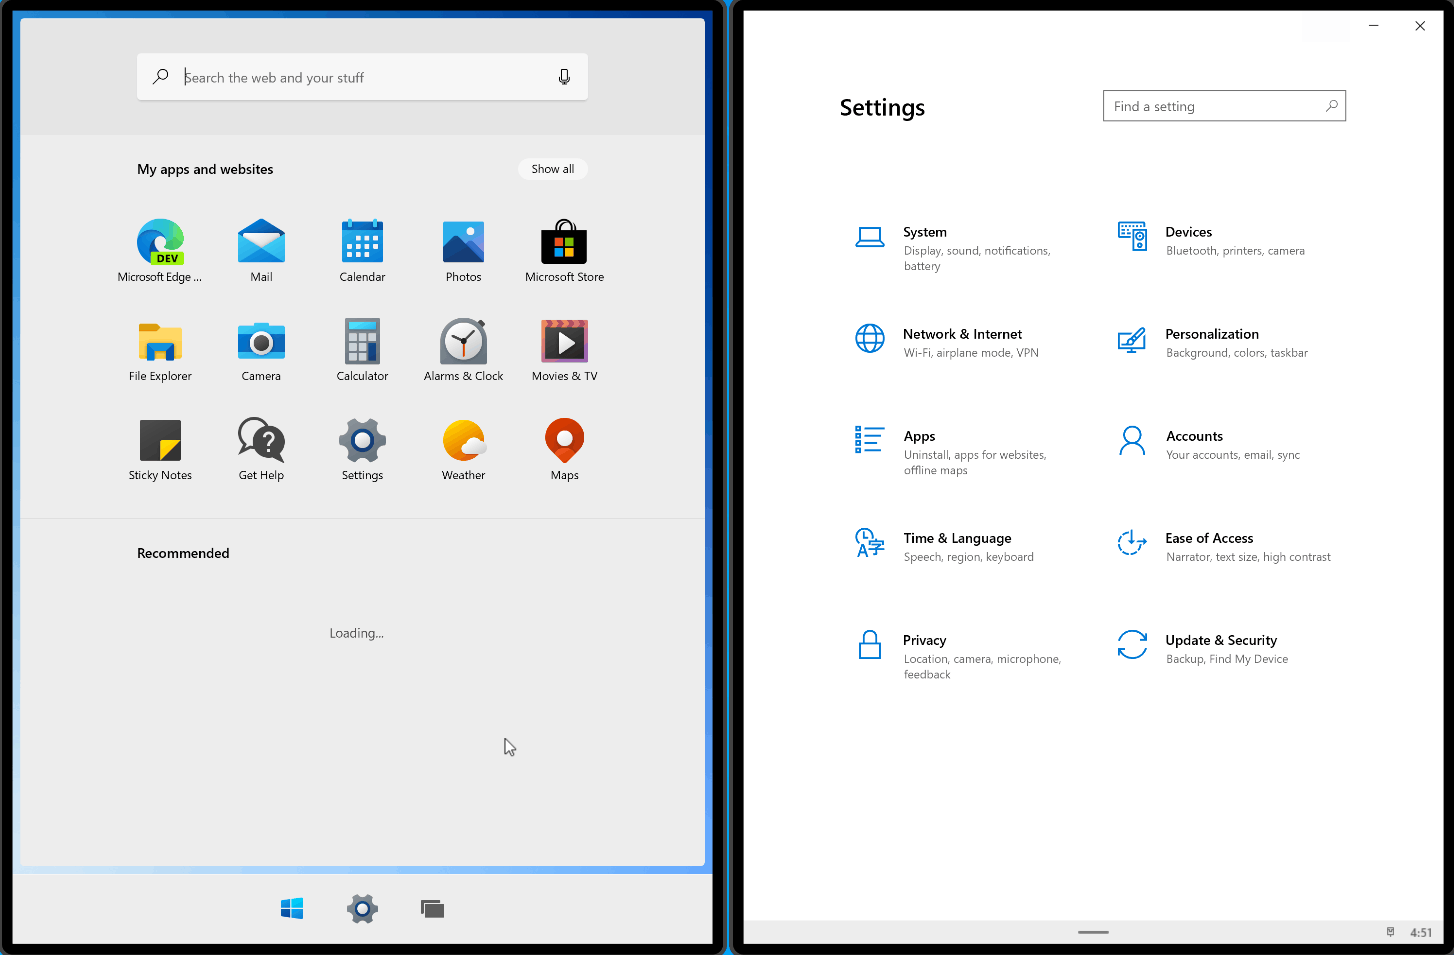The width and height of the screenshot is (1454, 955).
Task: Activate the microphone in the search bar
Action: point(564,76)
